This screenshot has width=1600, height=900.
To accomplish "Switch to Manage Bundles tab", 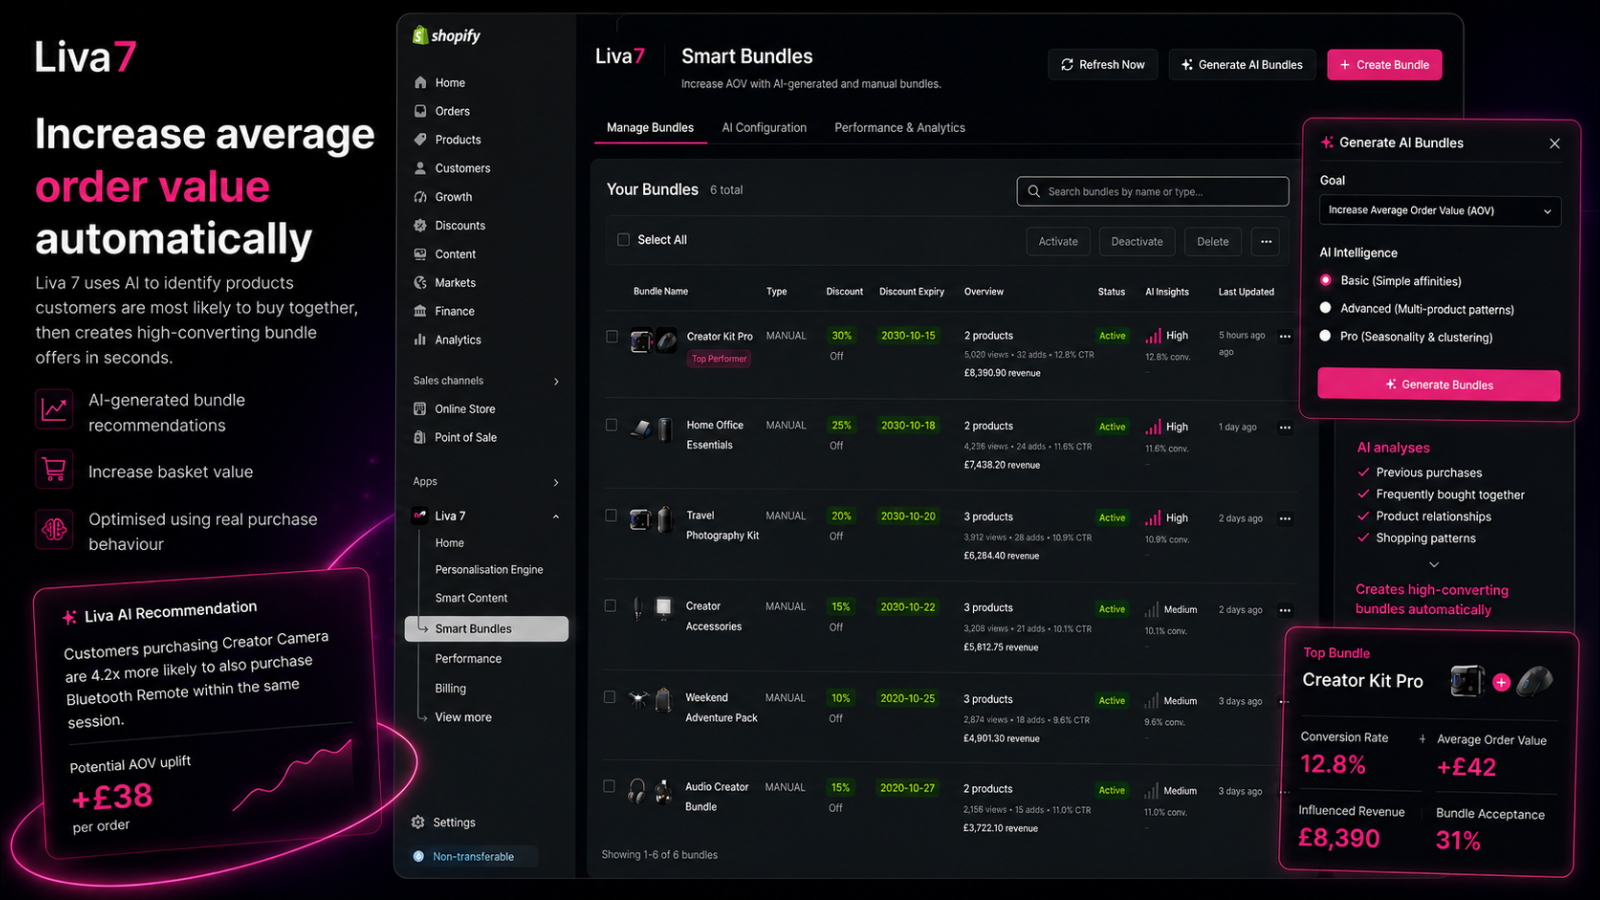I will 650,128.
